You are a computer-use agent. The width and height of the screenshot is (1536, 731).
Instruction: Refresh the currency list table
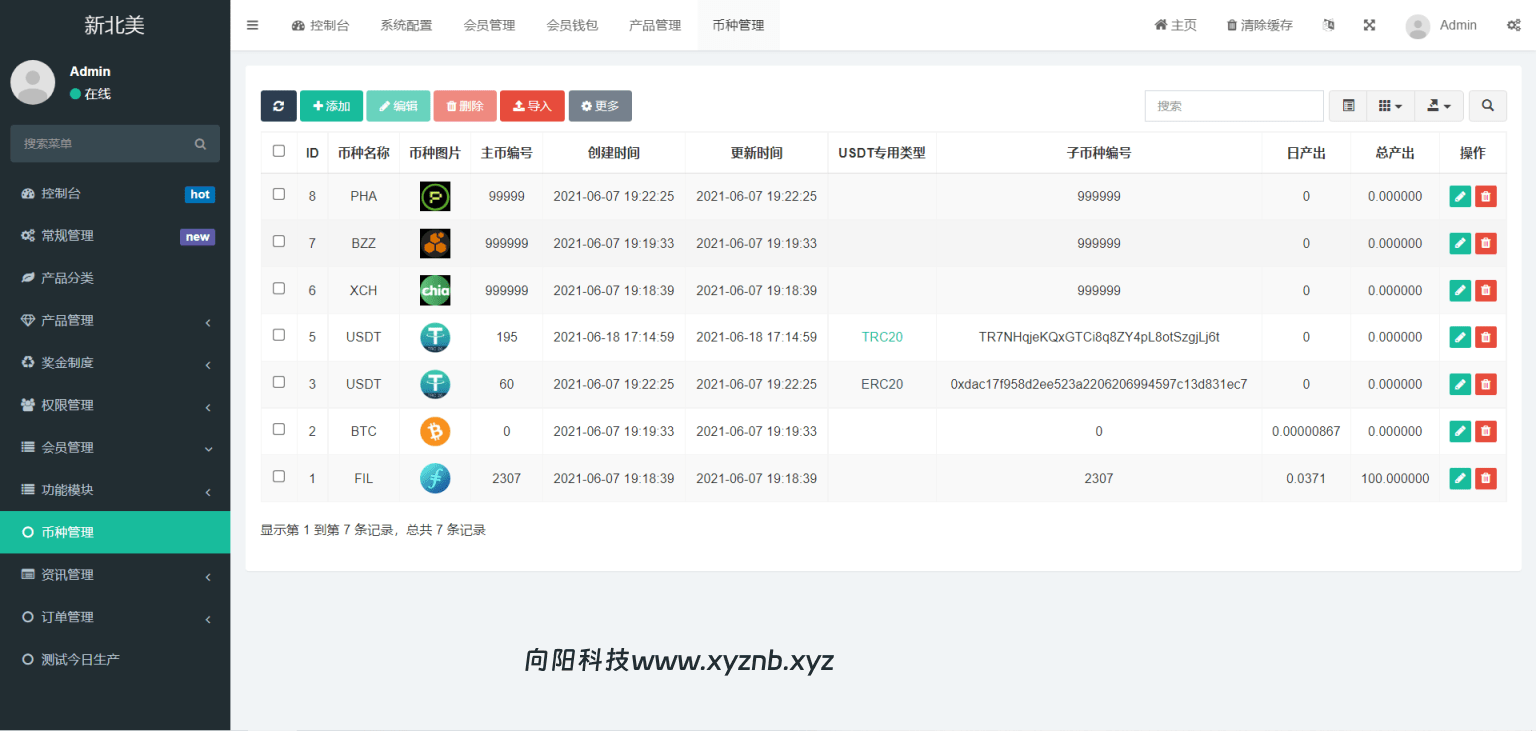pyautogui.click(x=278, y=105)
